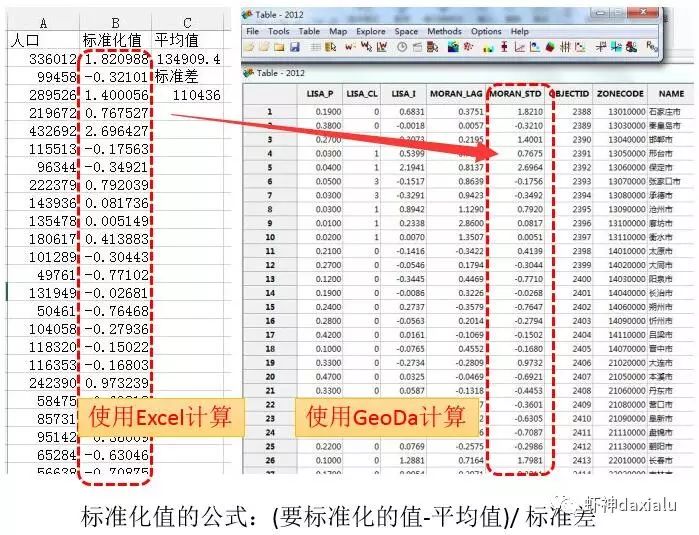Click the red box plot icon

point(504,47)
